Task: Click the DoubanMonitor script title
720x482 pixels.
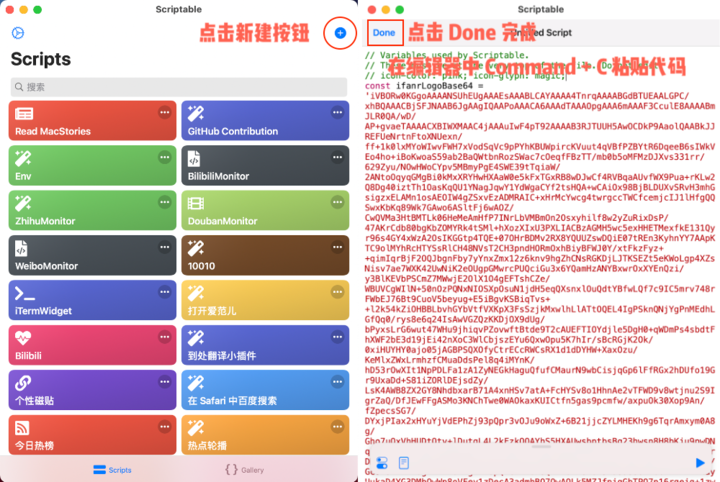Action: [222, 221]
